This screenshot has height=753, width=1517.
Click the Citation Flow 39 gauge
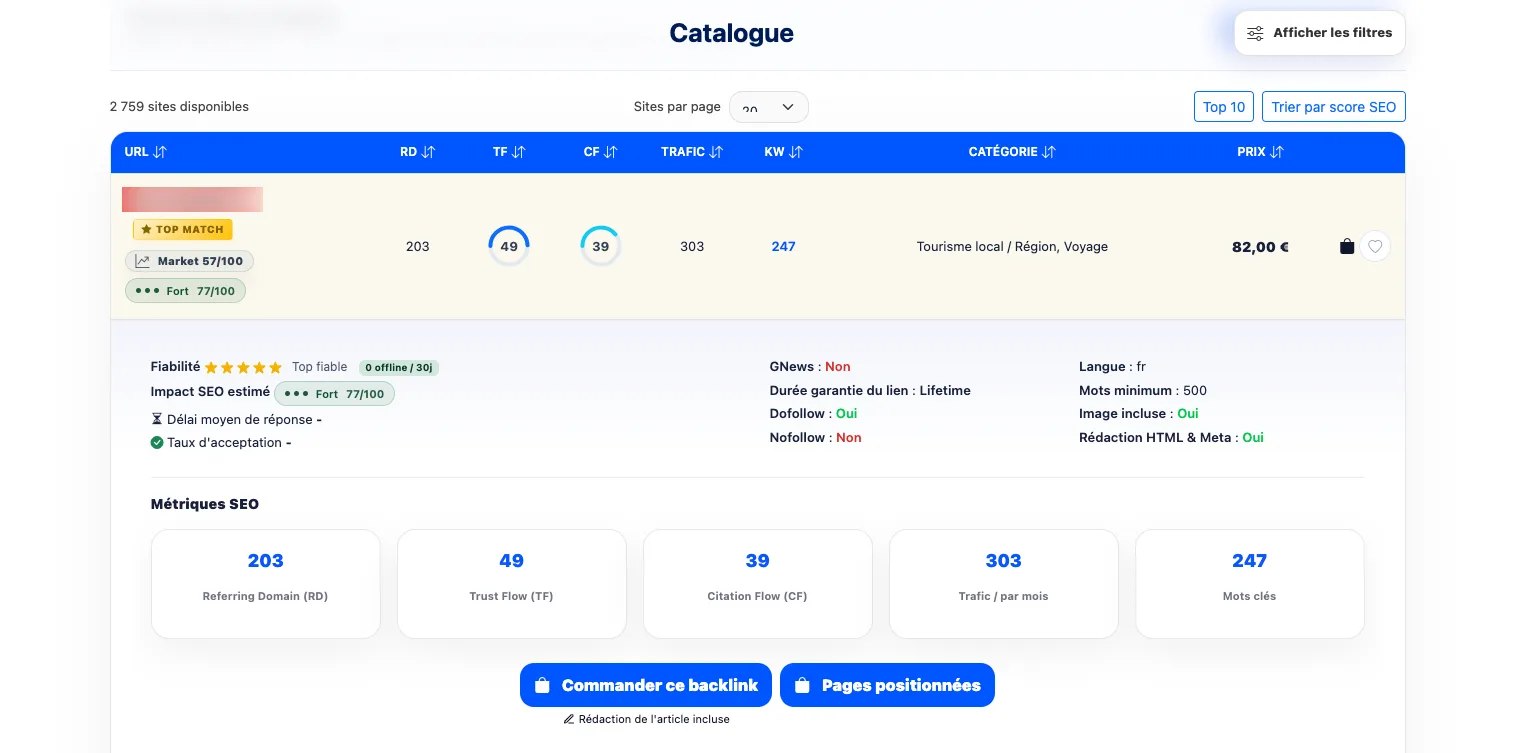coord(601,246)
